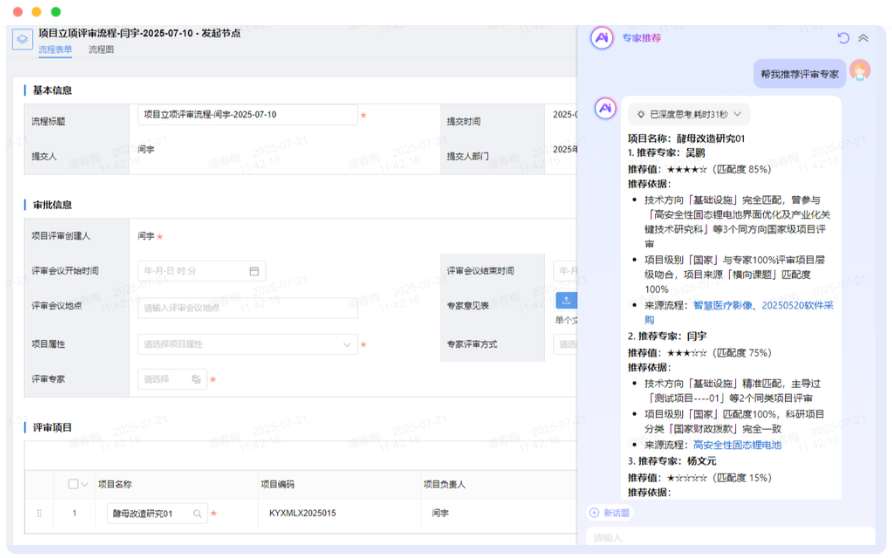Click the user avatar beside the chat message
892x558 pixels.
(860, 71)
